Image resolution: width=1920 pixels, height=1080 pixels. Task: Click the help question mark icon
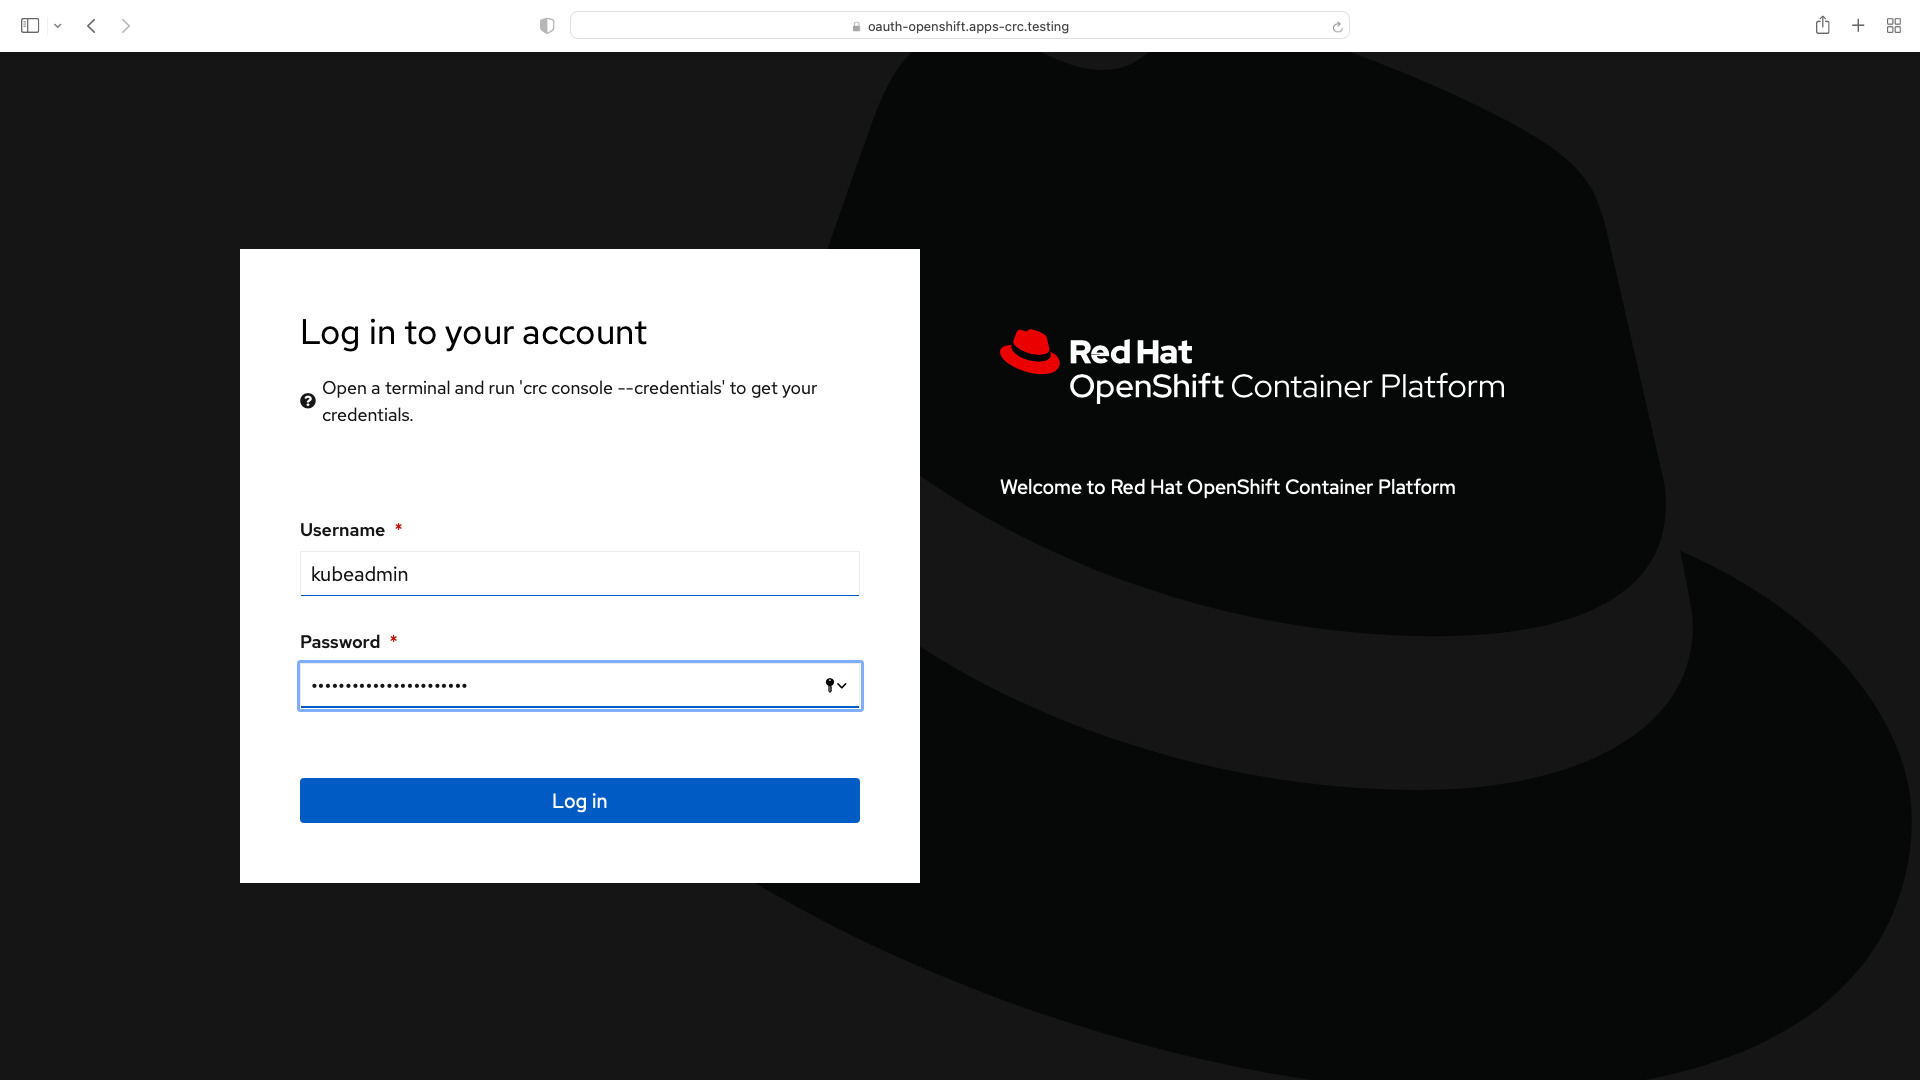pyautogui.click(x=308, y=401)
